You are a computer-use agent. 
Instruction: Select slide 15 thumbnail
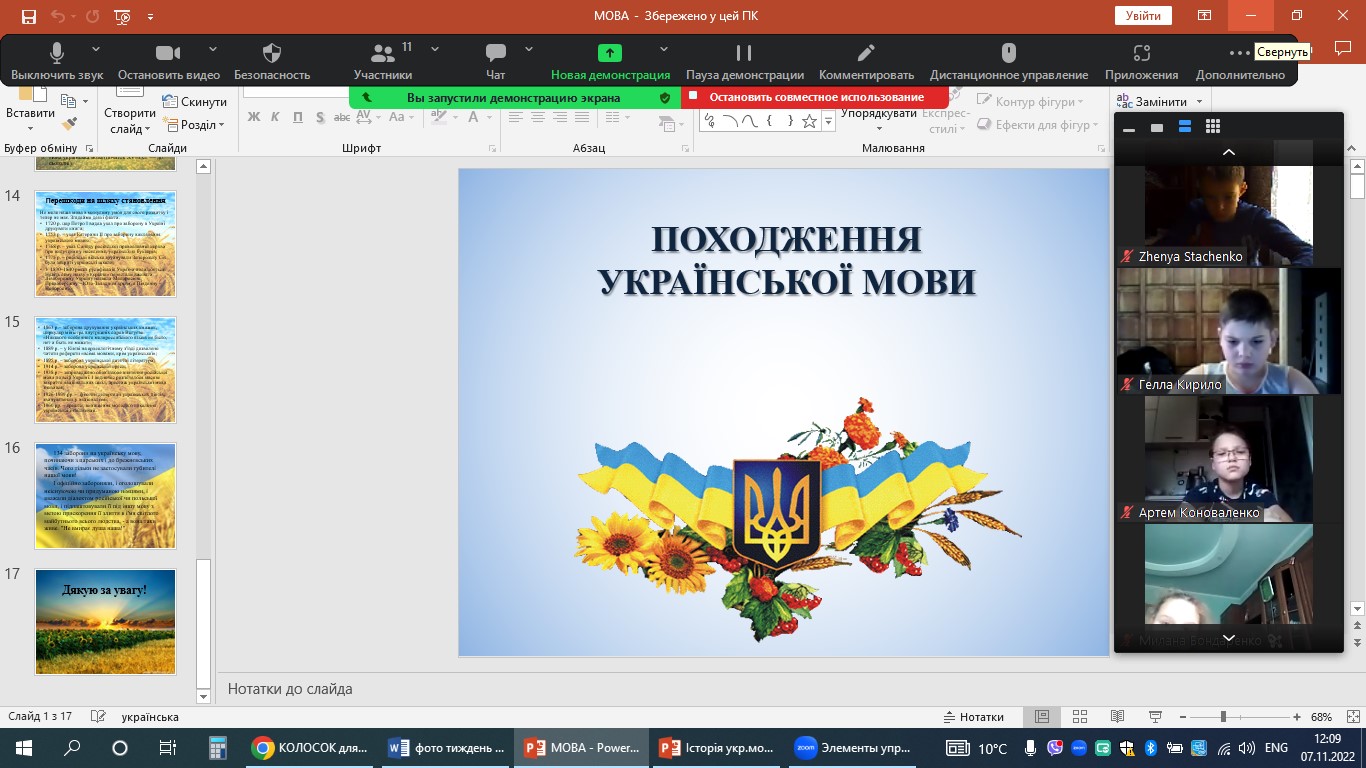tap(105, 370)
